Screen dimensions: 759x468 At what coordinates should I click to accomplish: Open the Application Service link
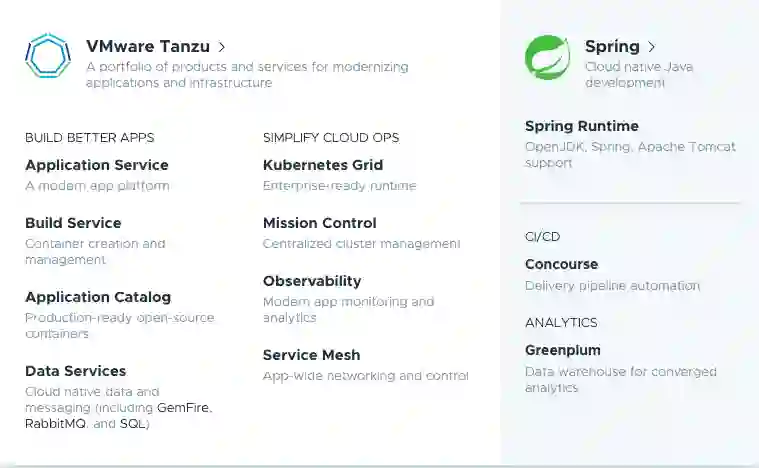point(97,165)
